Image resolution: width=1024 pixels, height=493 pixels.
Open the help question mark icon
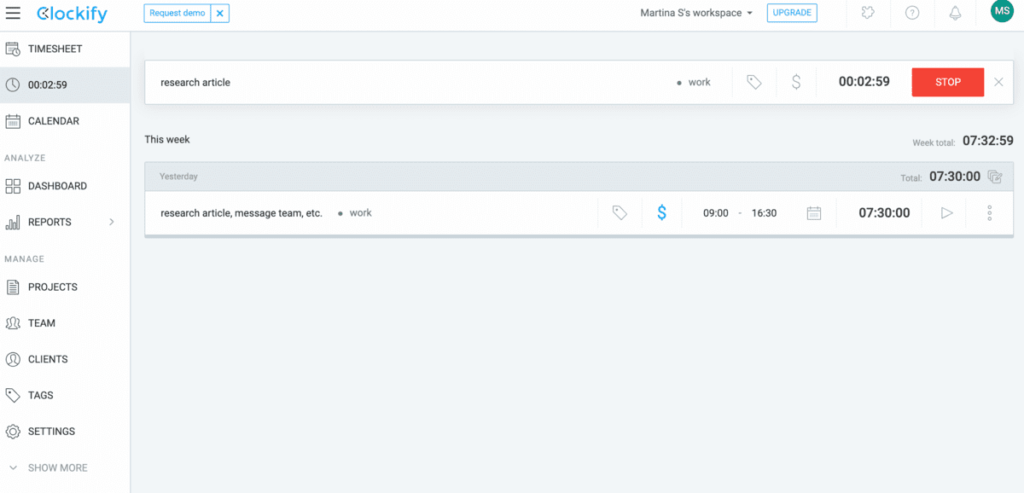[x=911, y=14]
